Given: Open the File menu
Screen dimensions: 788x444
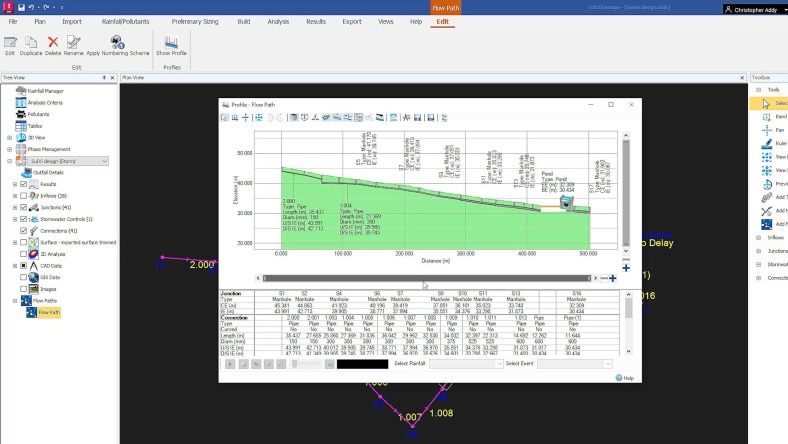Looking at the screenshot, I should pyautogui.click(x=13, y=22).
